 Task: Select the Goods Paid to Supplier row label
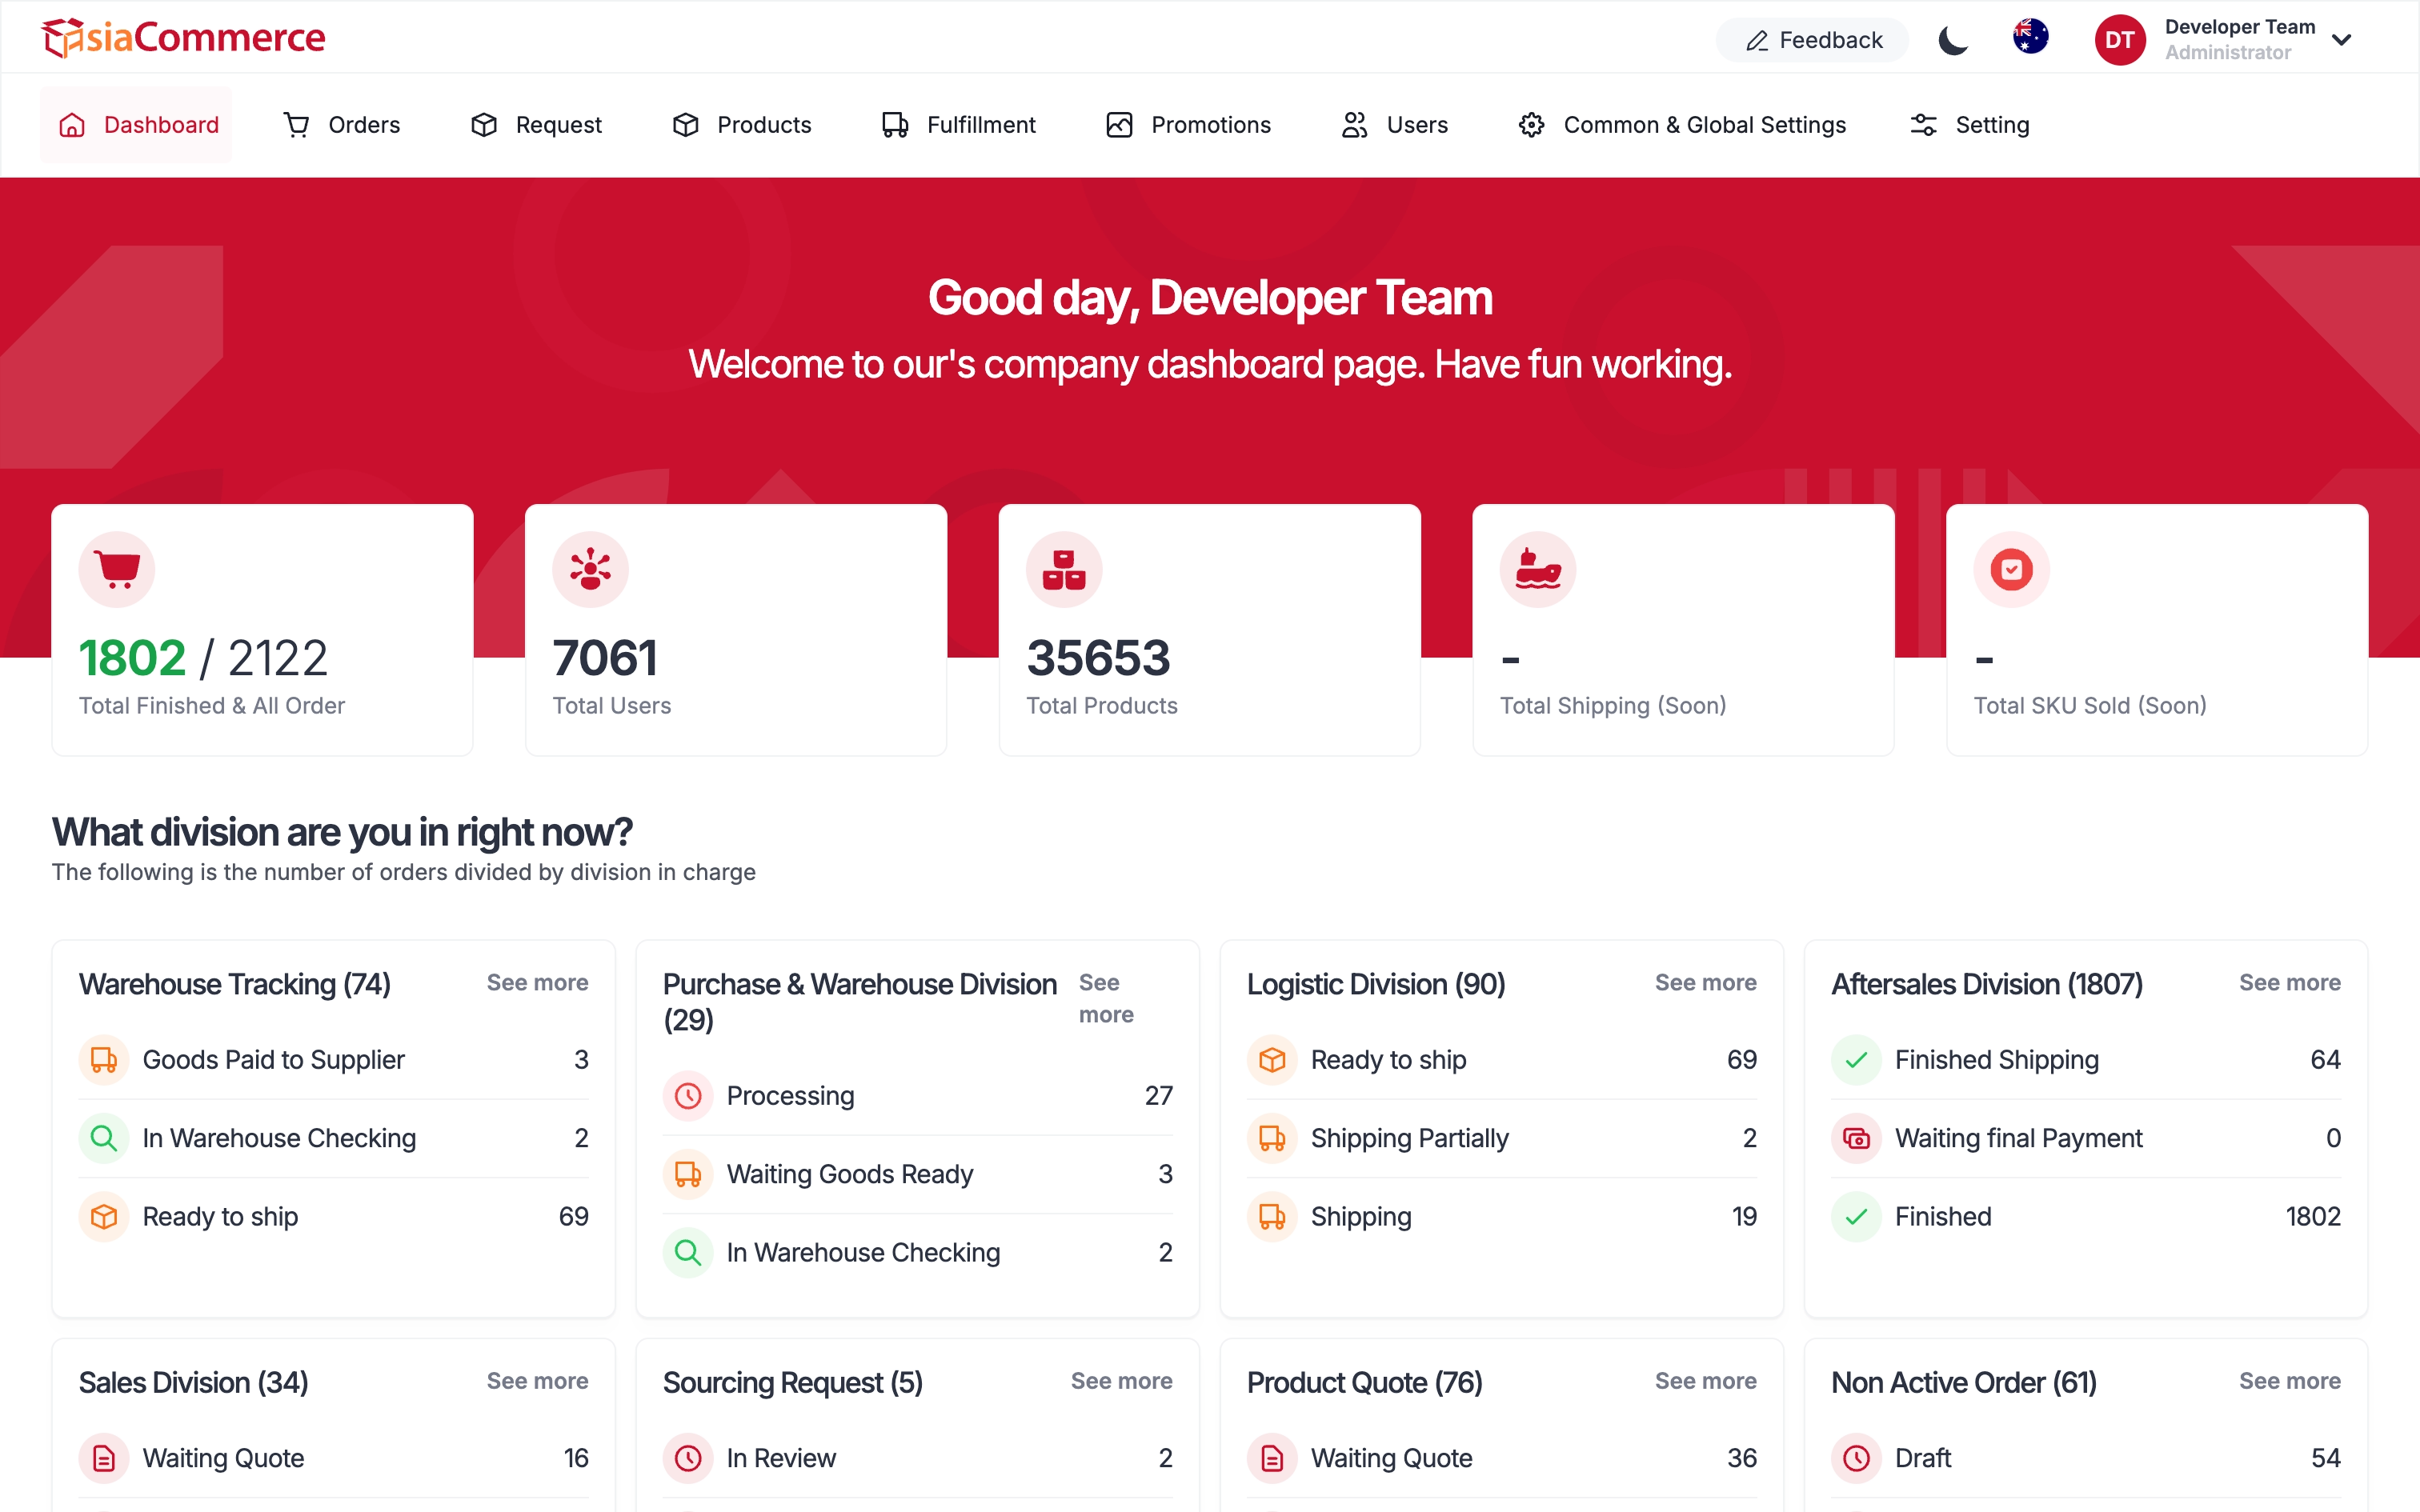[273, 1060]
